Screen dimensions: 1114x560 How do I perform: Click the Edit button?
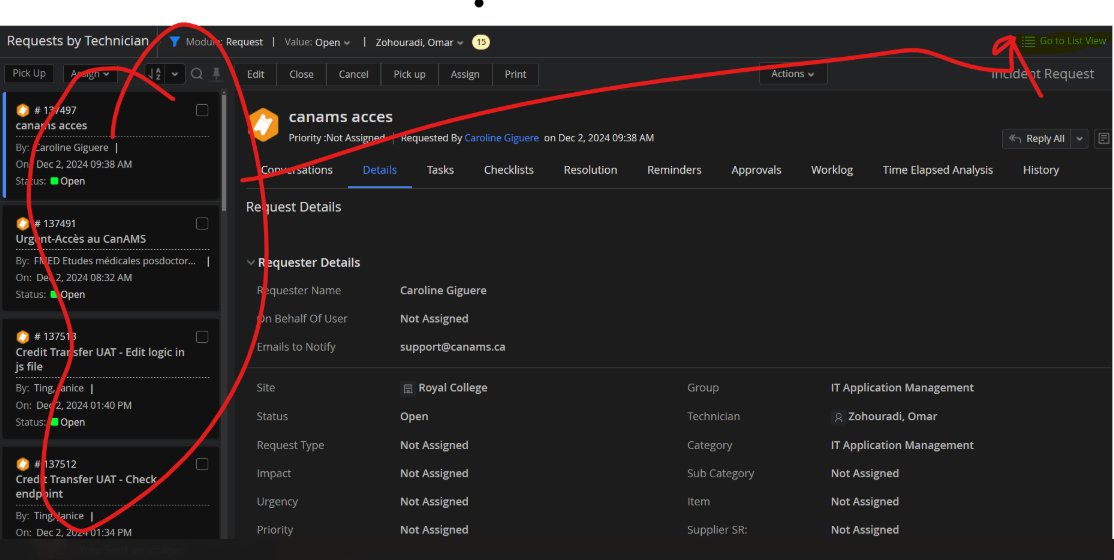click(256, 74)
